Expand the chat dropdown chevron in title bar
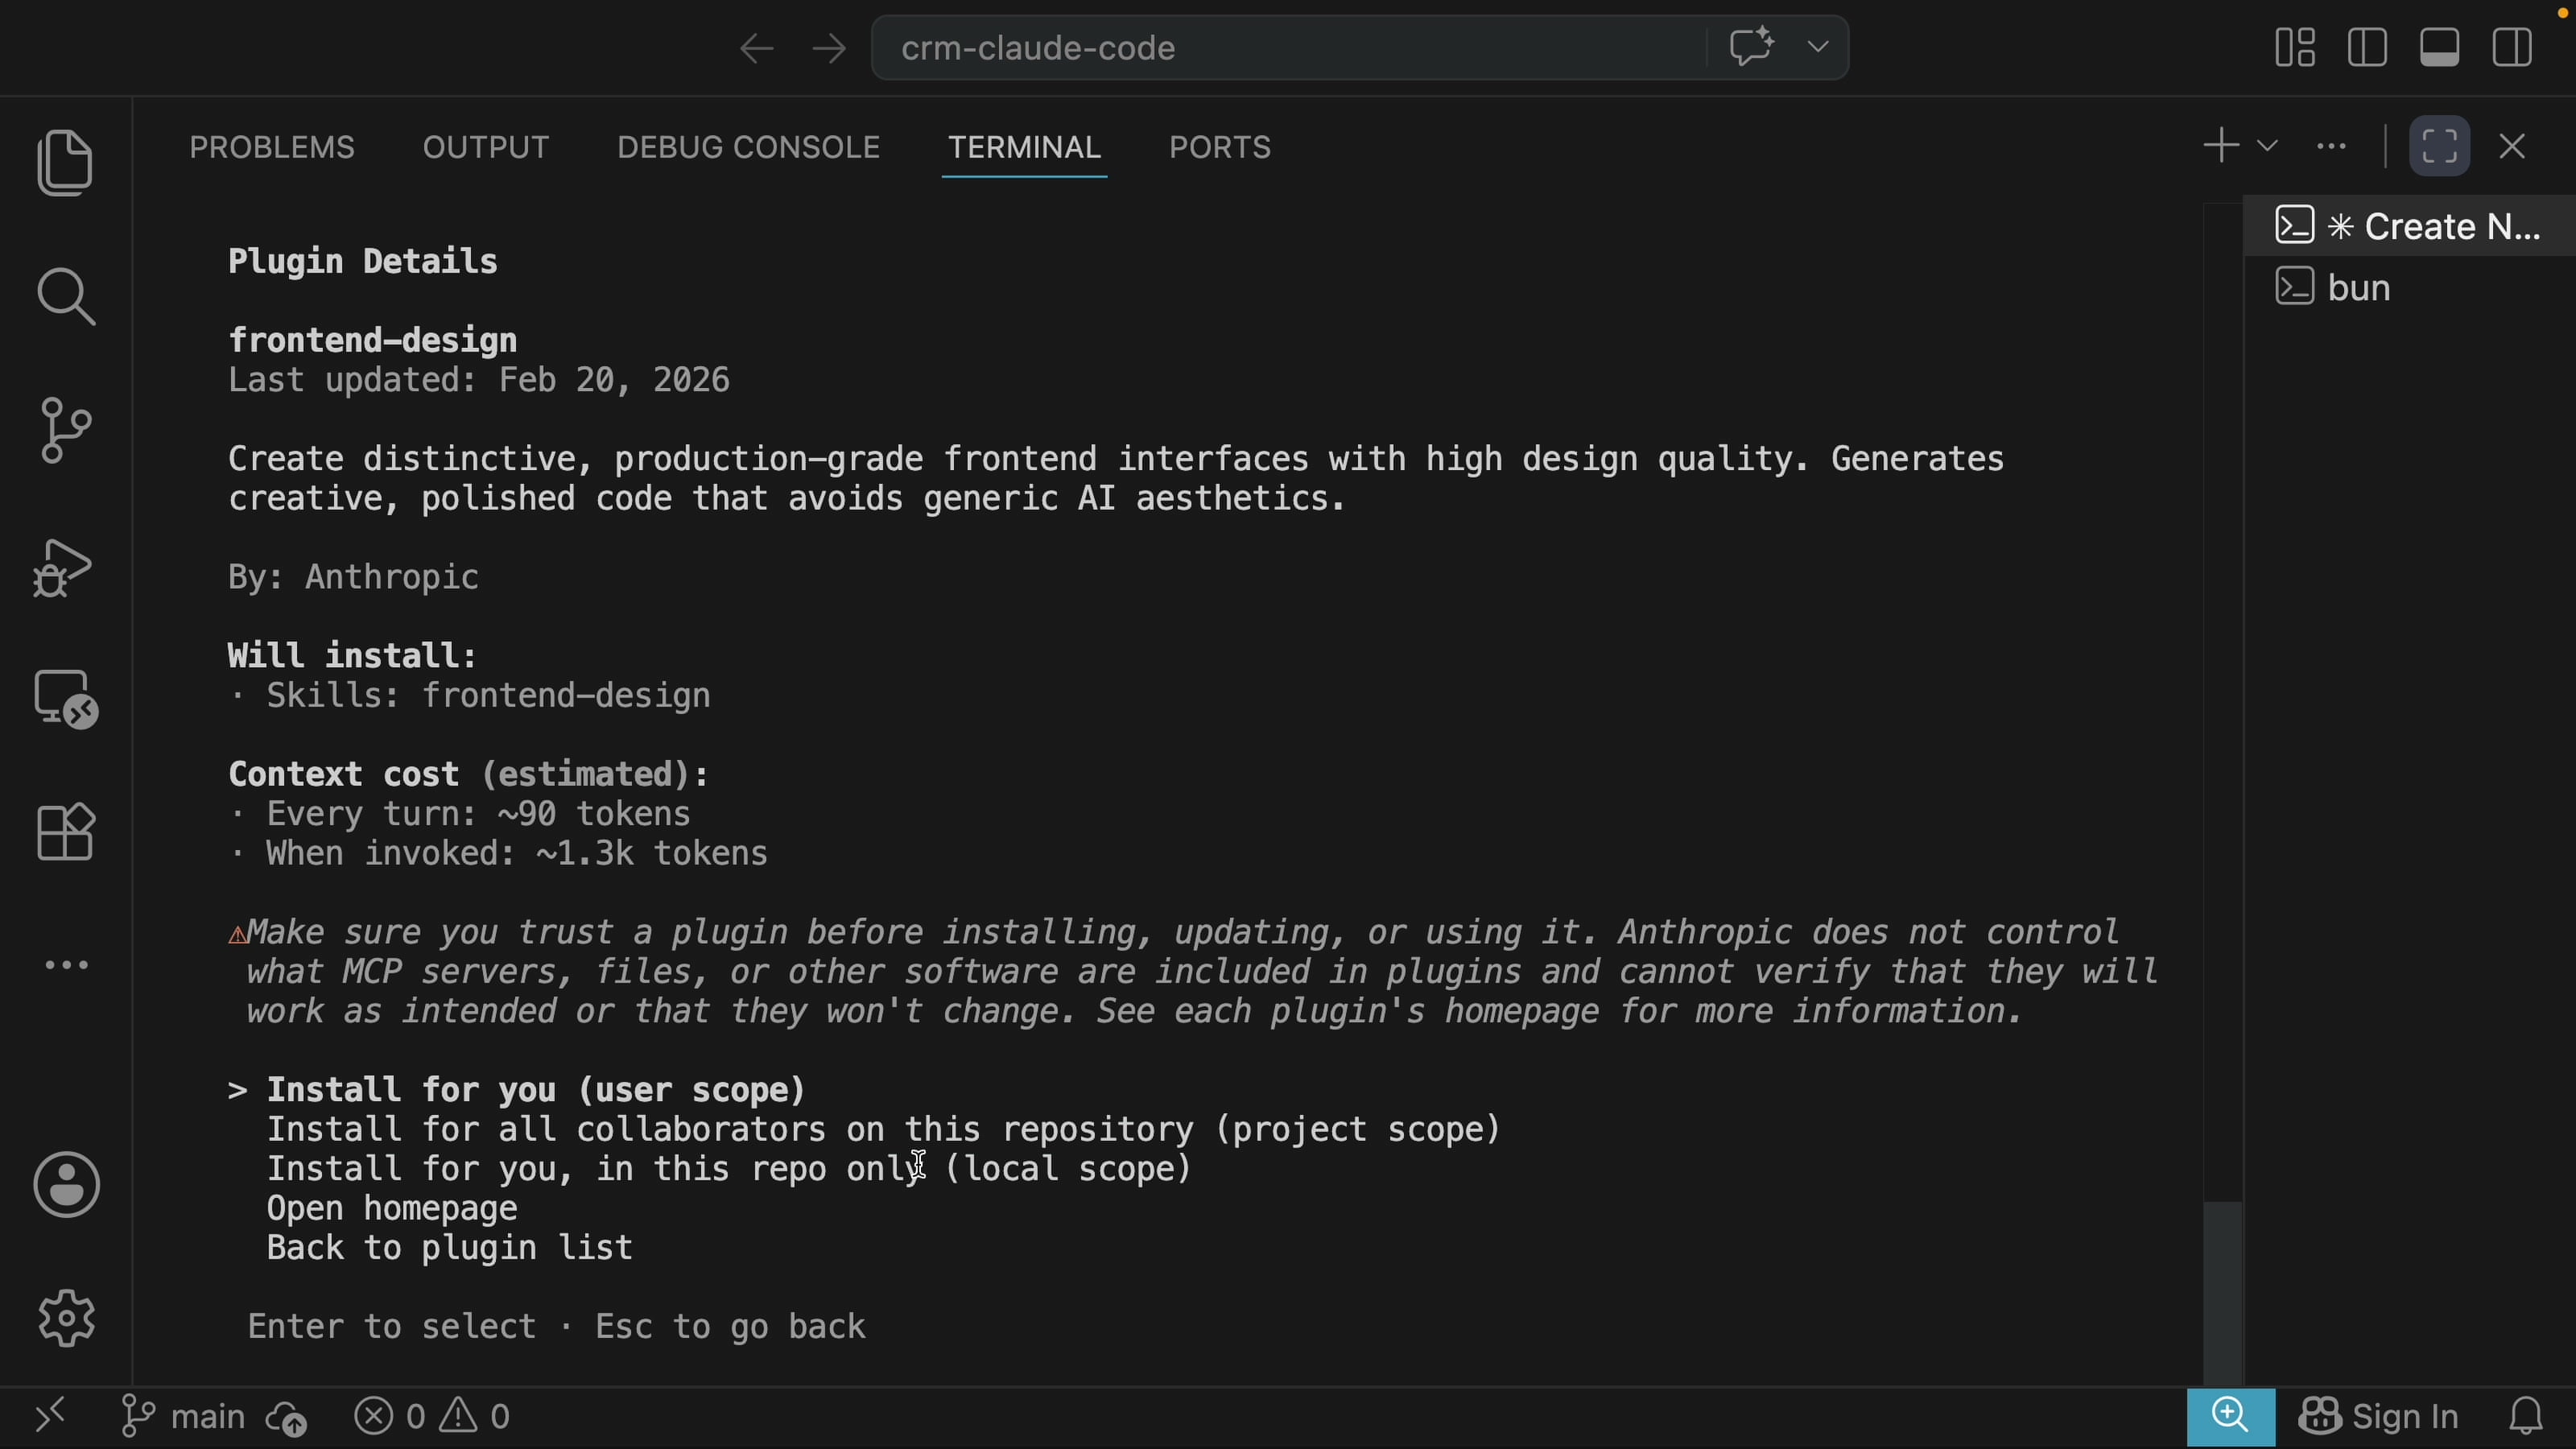Viewport: 2576px width, 1449px height. (1818, 47)
